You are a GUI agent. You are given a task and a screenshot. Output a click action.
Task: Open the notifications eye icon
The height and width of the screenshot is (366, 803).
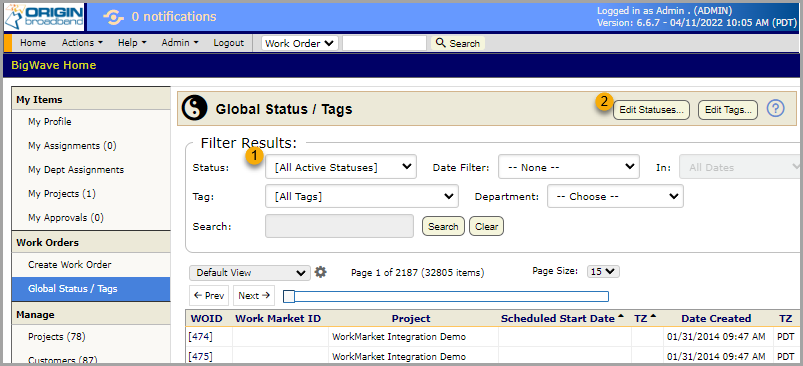point(113,17)
